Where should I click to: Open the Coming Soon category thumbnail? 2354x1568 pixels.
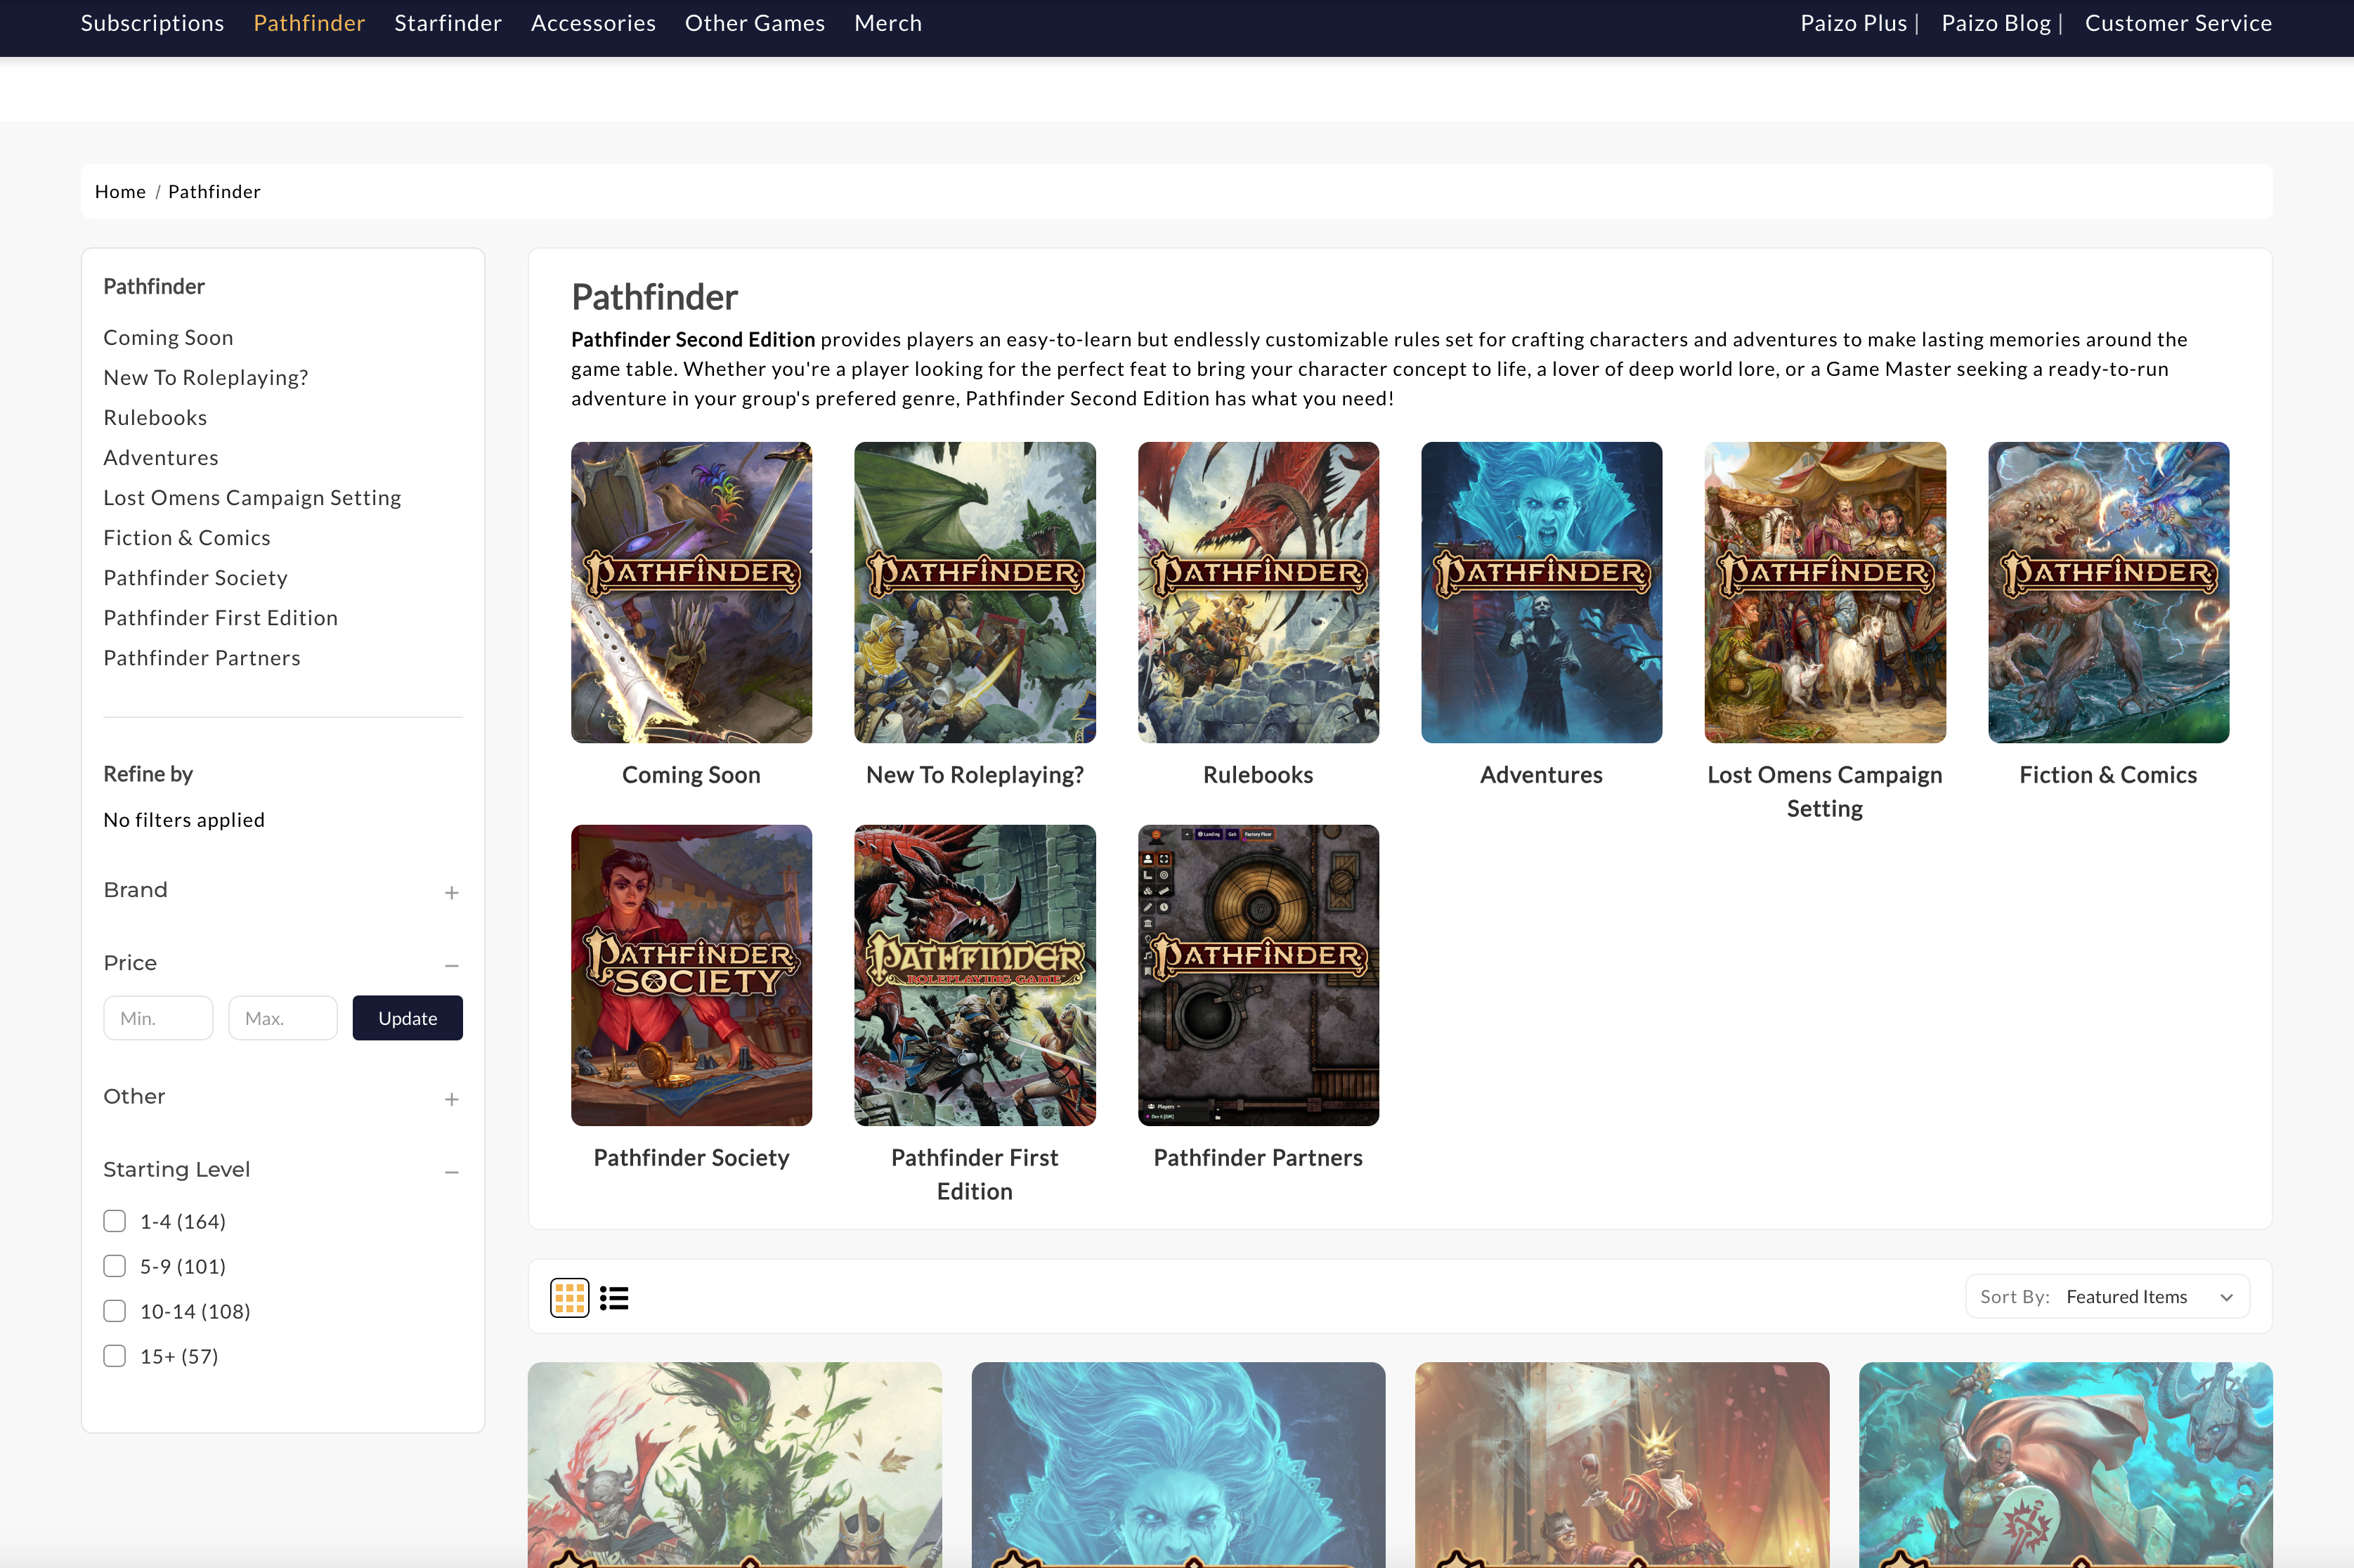coord(691,592)
